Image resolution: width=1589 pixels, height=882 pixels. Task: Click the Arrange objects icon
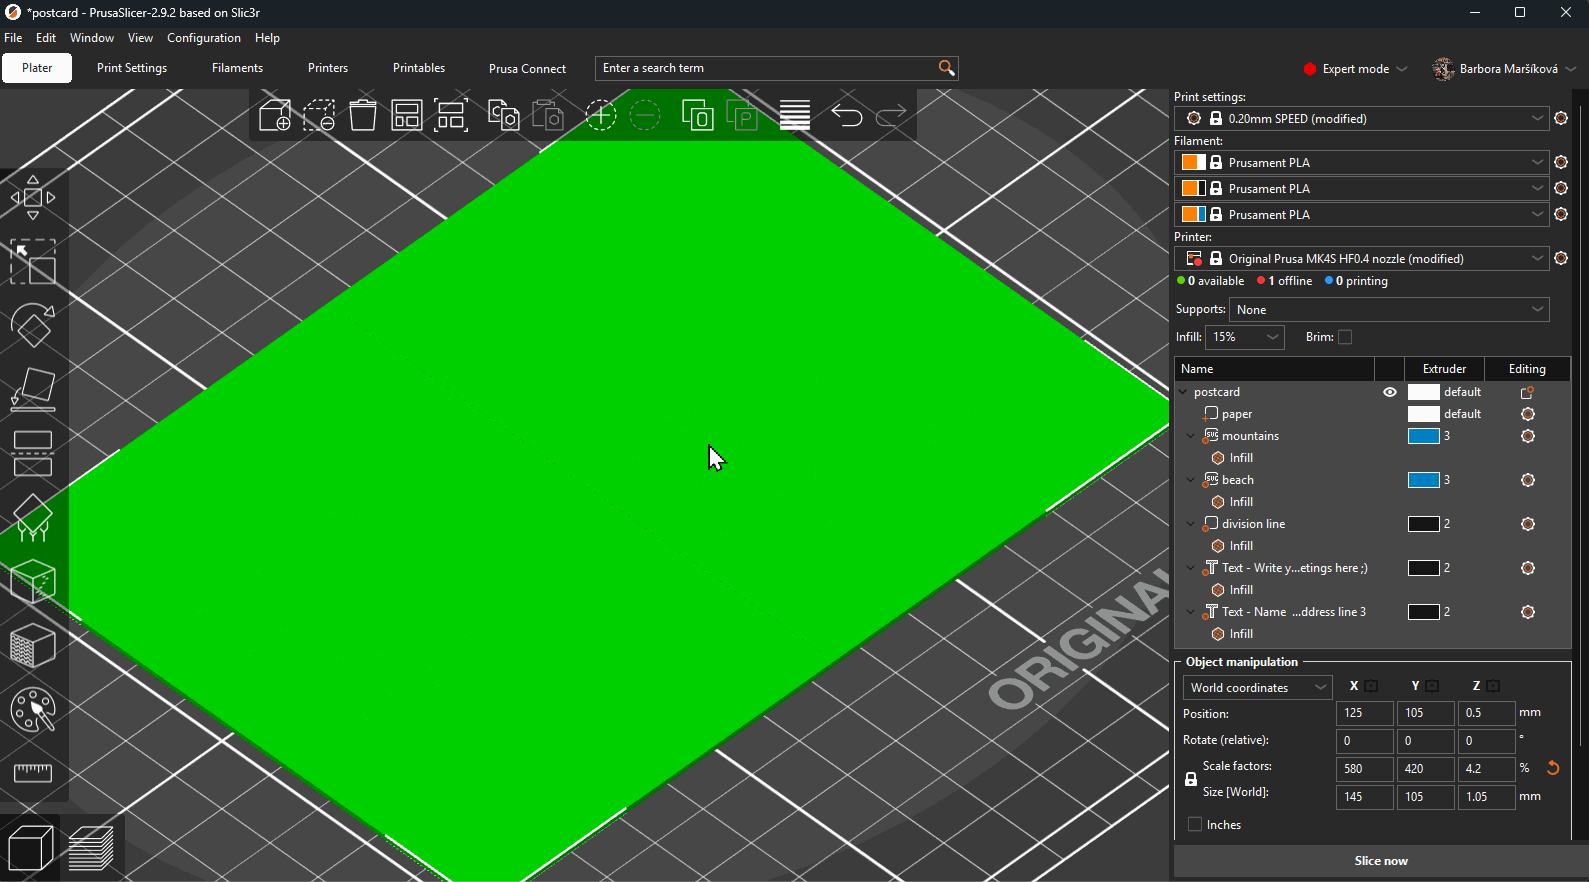click(407, 116)
